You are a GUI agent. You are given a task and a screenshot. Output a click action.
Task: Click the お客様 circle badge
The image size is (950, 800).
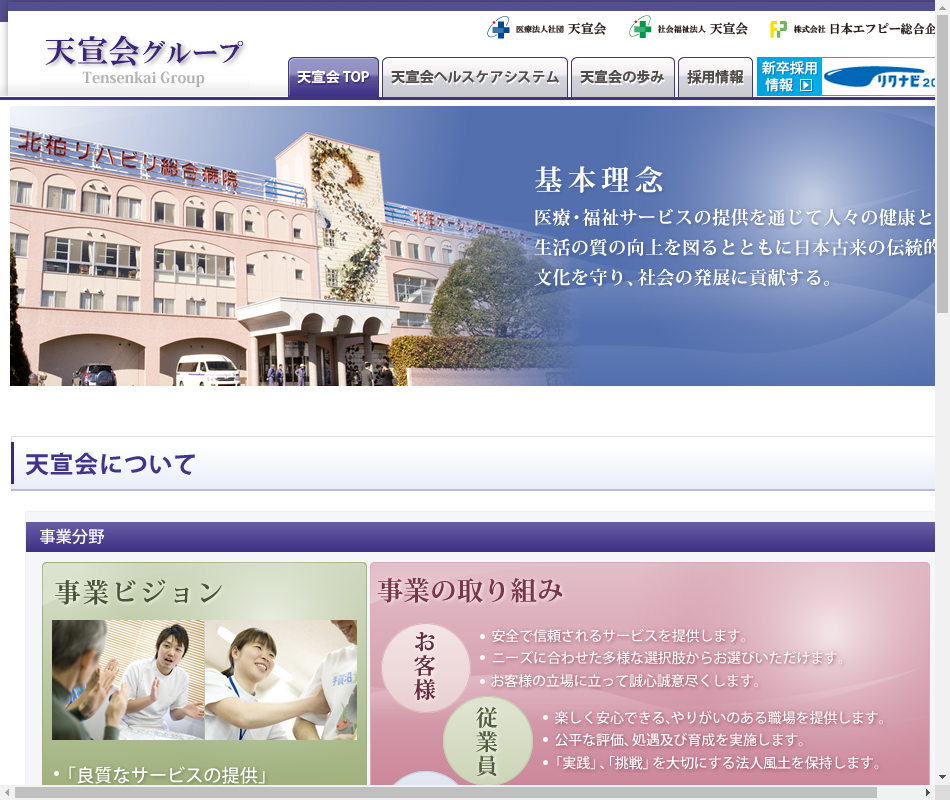pos(425,667)
